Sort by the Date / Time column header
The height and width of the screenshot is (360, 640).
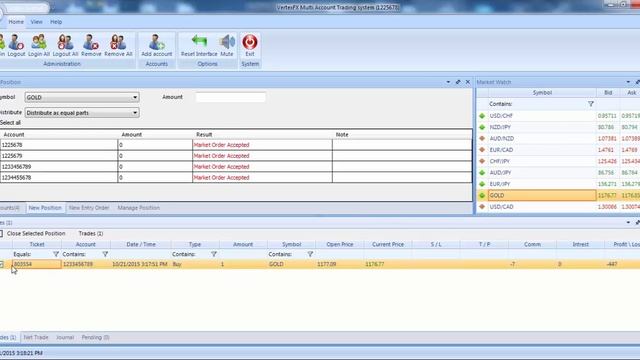pos(141,244)
